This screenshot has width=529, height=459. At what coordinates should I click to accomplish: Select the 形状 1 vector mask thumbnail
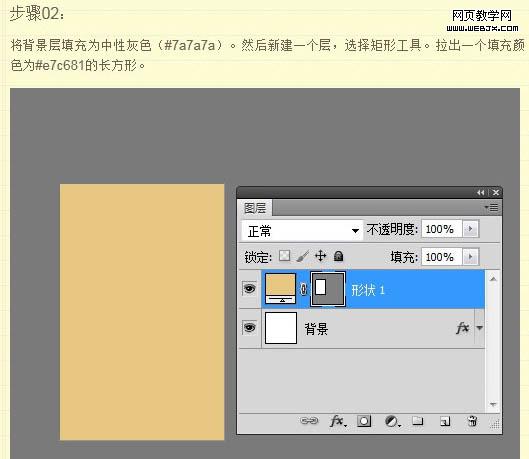click(x=328, y=289)
